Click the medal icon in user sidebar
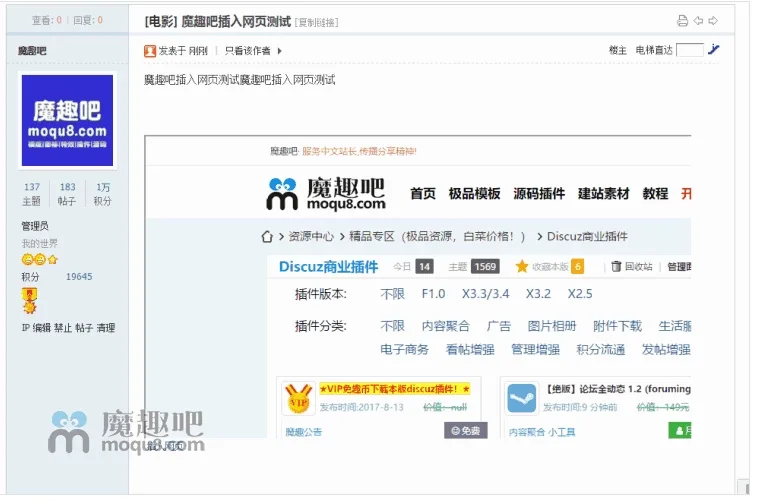This screenshot has width=758, height=501. pos(29,300)
